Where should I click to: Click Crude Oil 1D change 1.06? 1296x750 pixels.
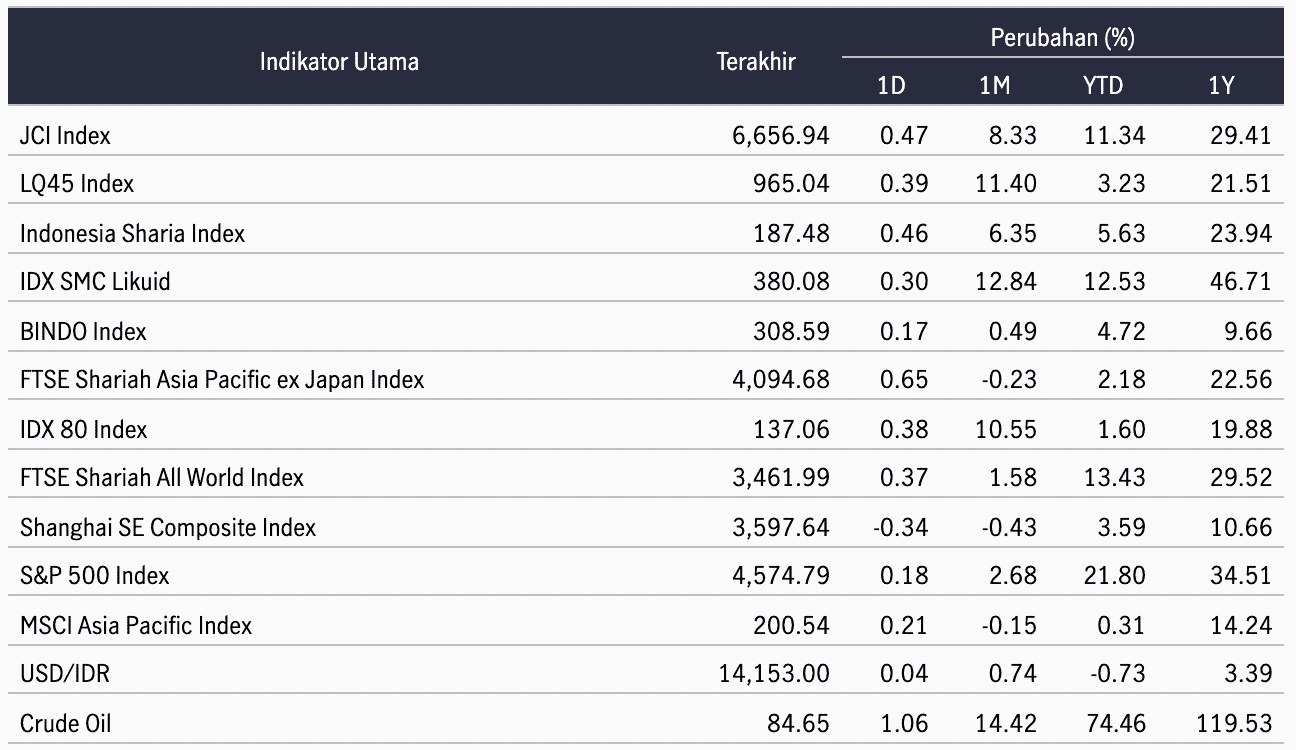tap(904, 722)
